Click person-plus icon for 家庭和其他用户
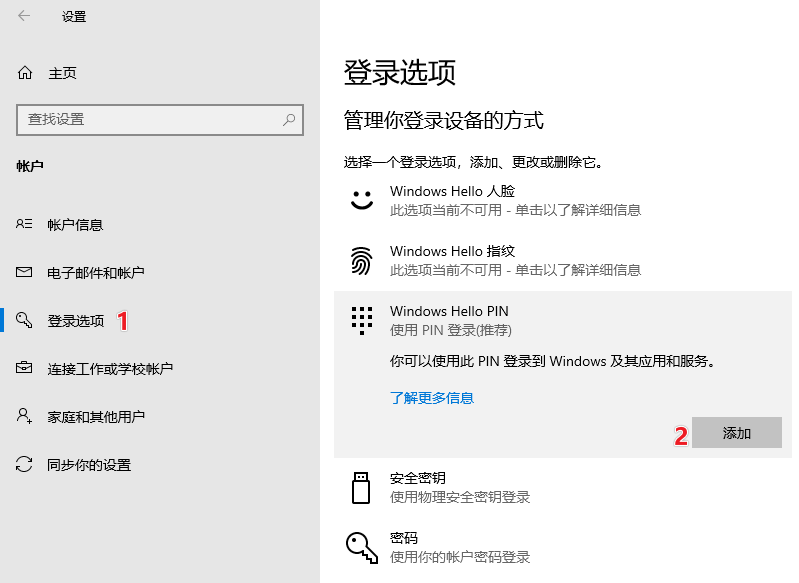Image resolution: width=799 pixels, height=583 pixels. 24,416
